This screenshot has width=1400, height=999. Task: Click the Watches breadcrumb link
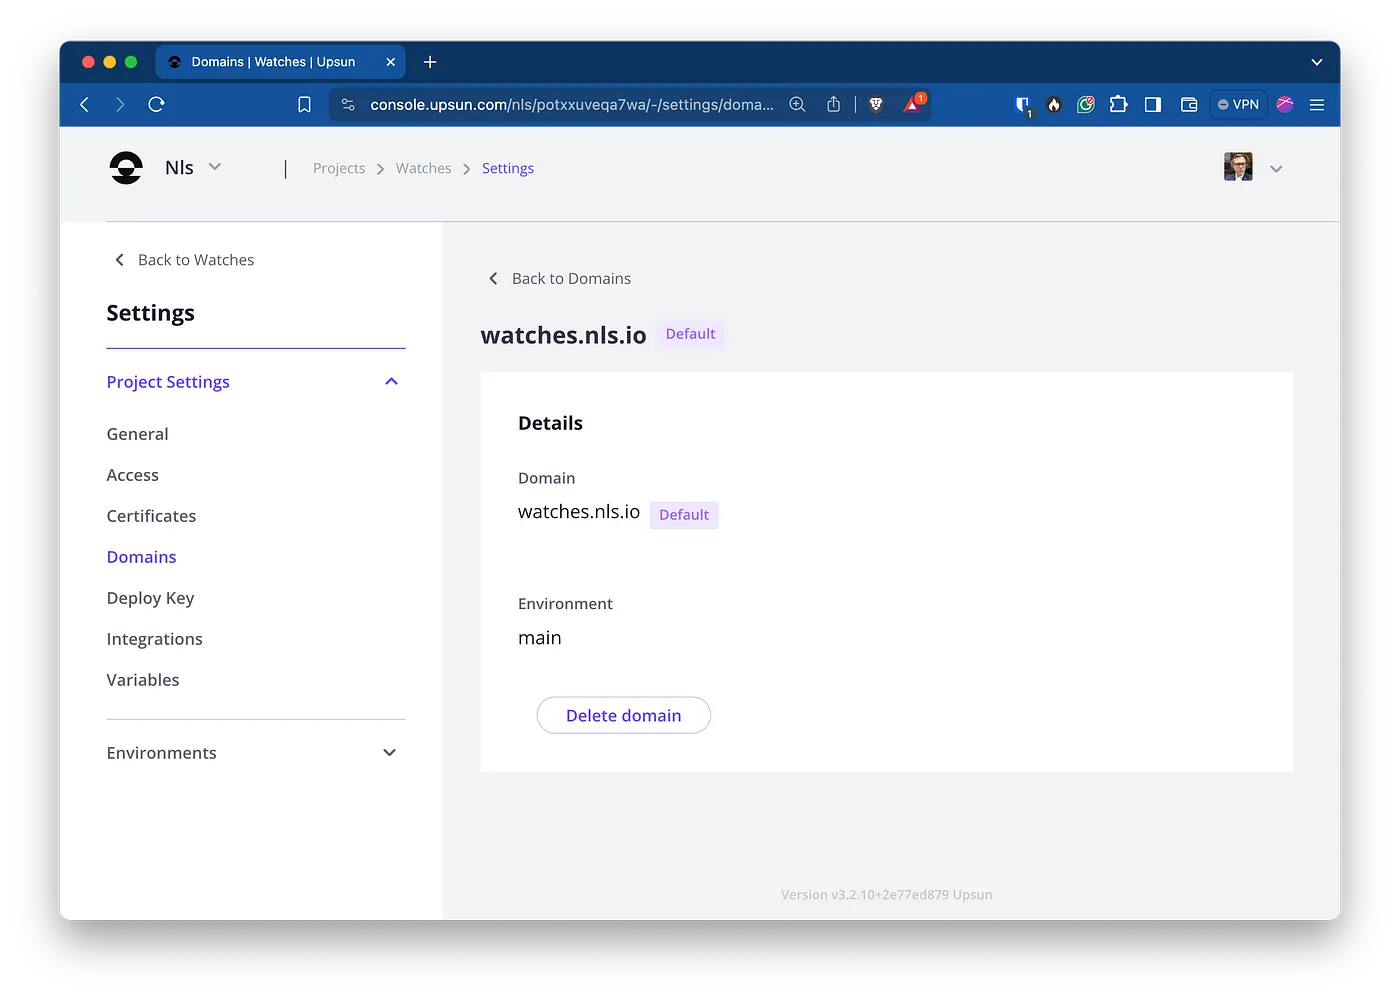coord(424,168)
